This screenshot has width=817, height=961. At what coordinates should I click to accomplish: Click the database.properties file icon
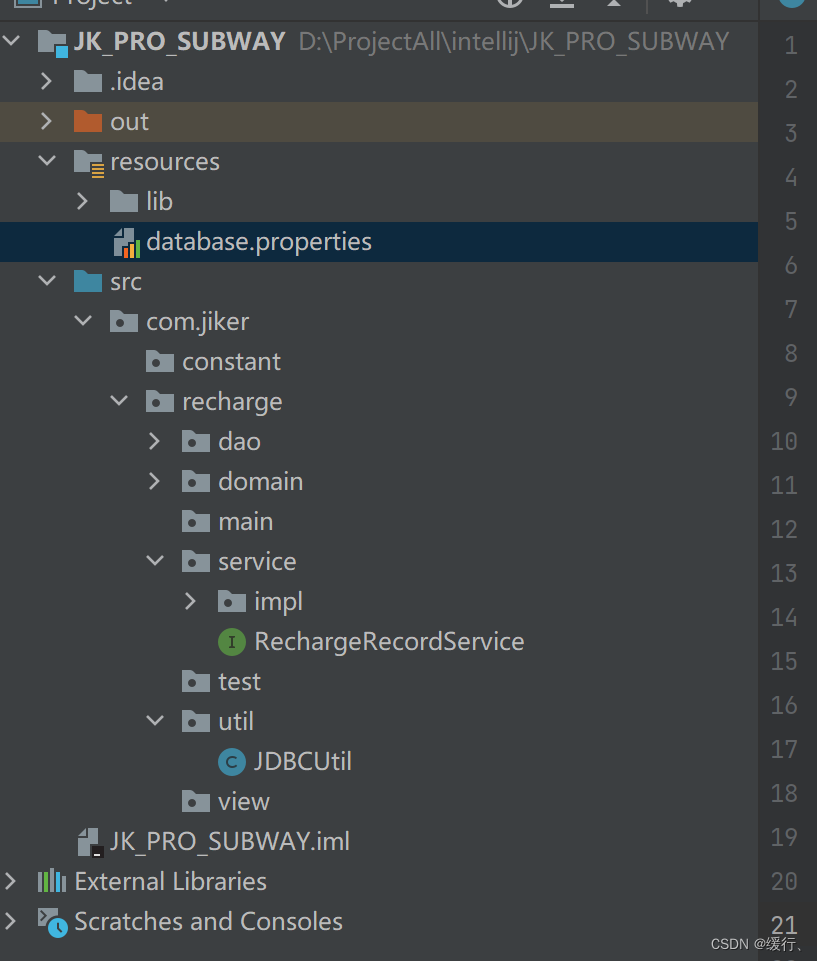(x=124, y=241)
